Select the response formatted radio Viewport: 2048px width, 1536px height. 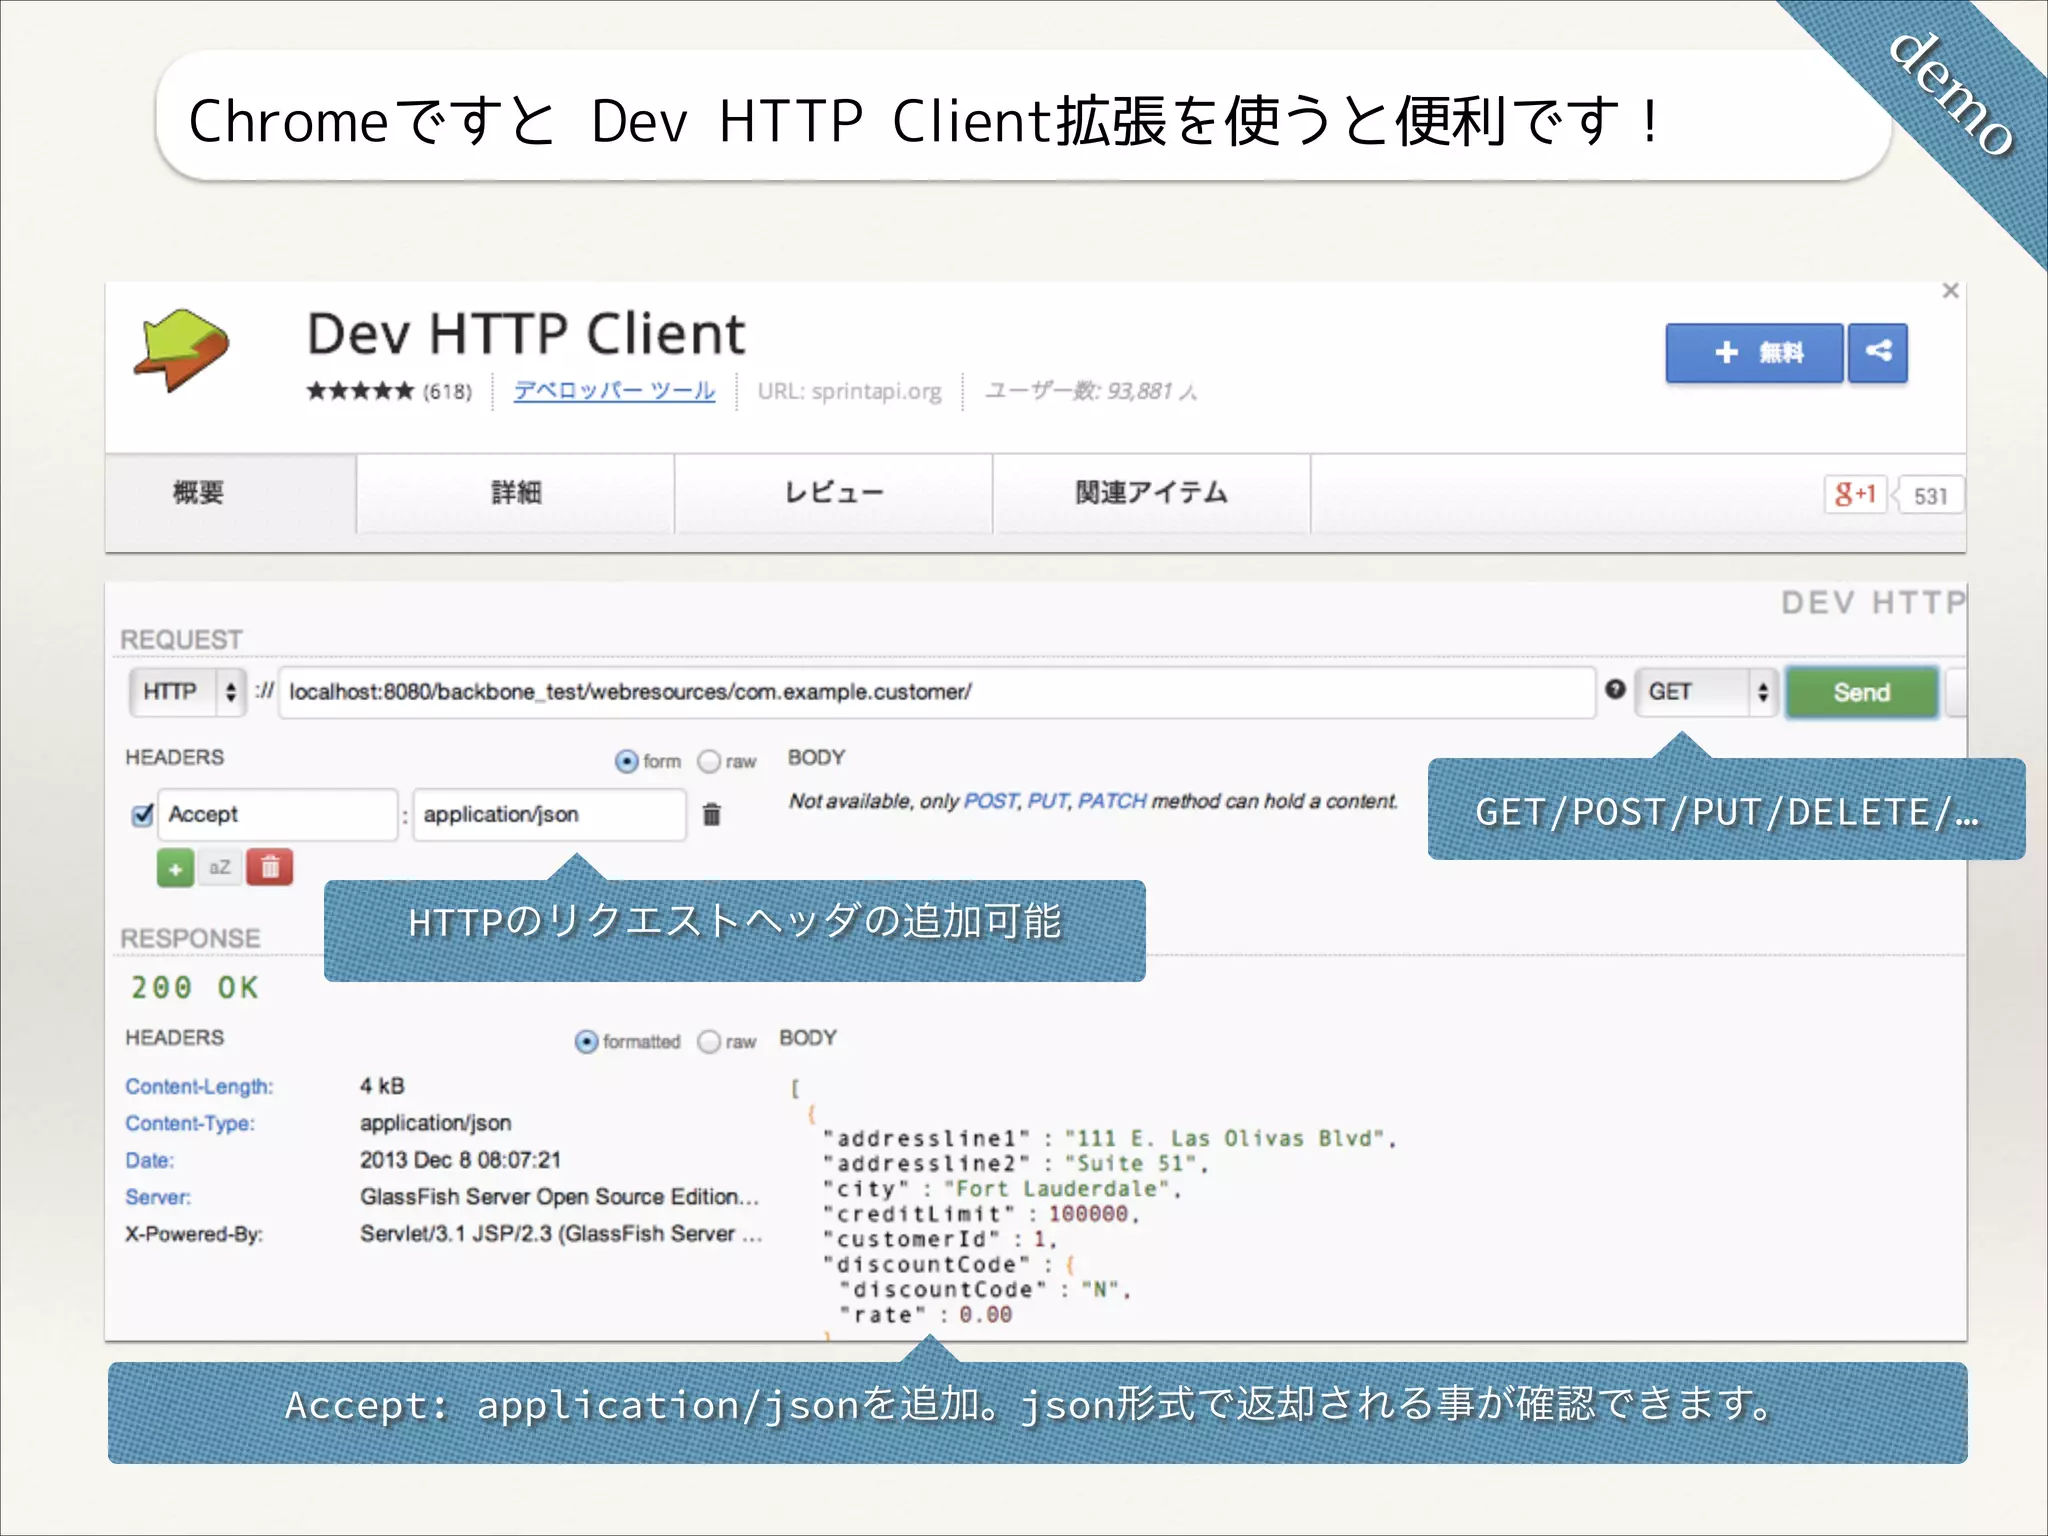click(587, 1042)
